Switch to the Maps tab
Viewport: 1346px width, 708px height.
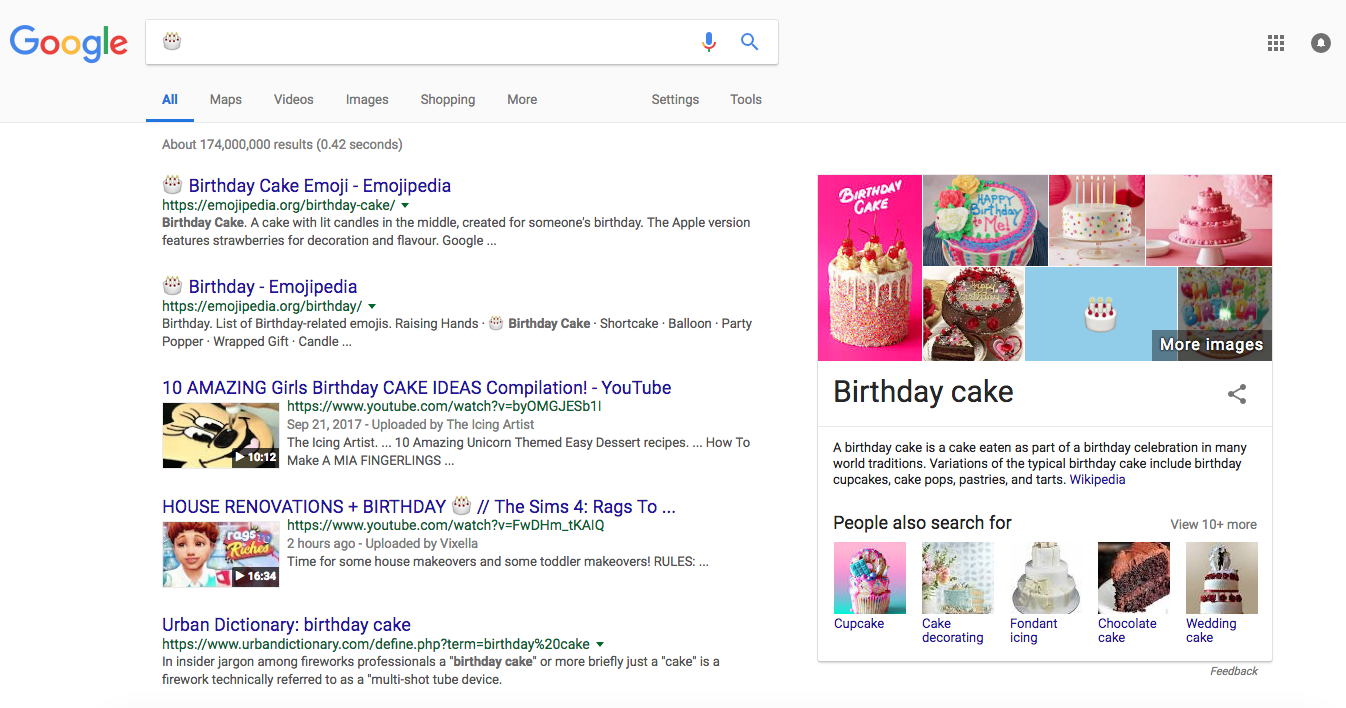tap(226, 100)
